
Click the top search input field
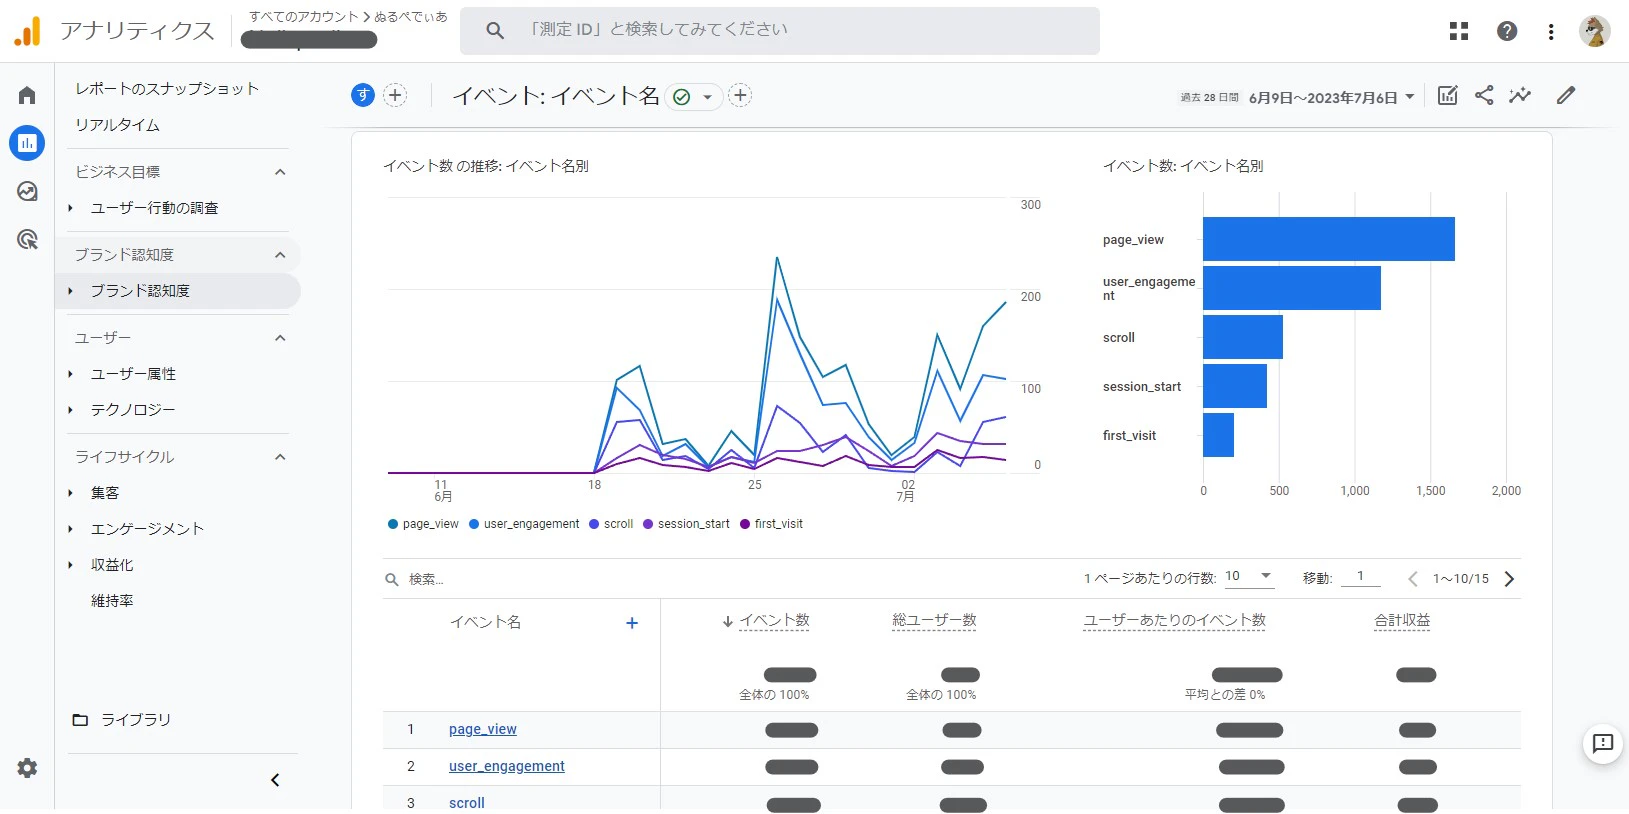[x=780, y=30]
